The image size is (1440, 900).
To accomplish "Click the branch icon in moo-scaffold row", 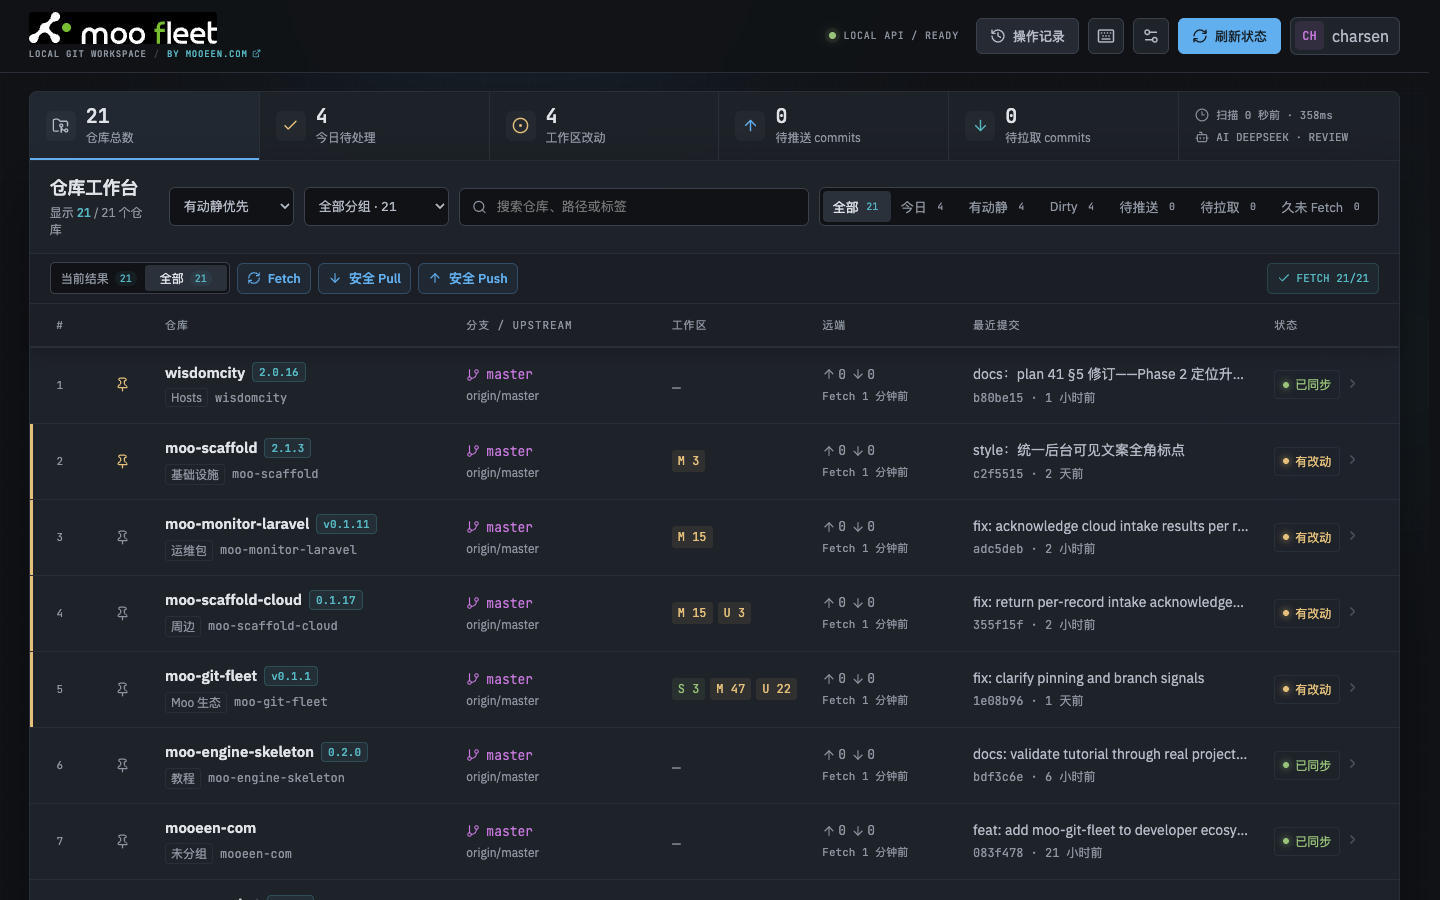I will 473,451.
